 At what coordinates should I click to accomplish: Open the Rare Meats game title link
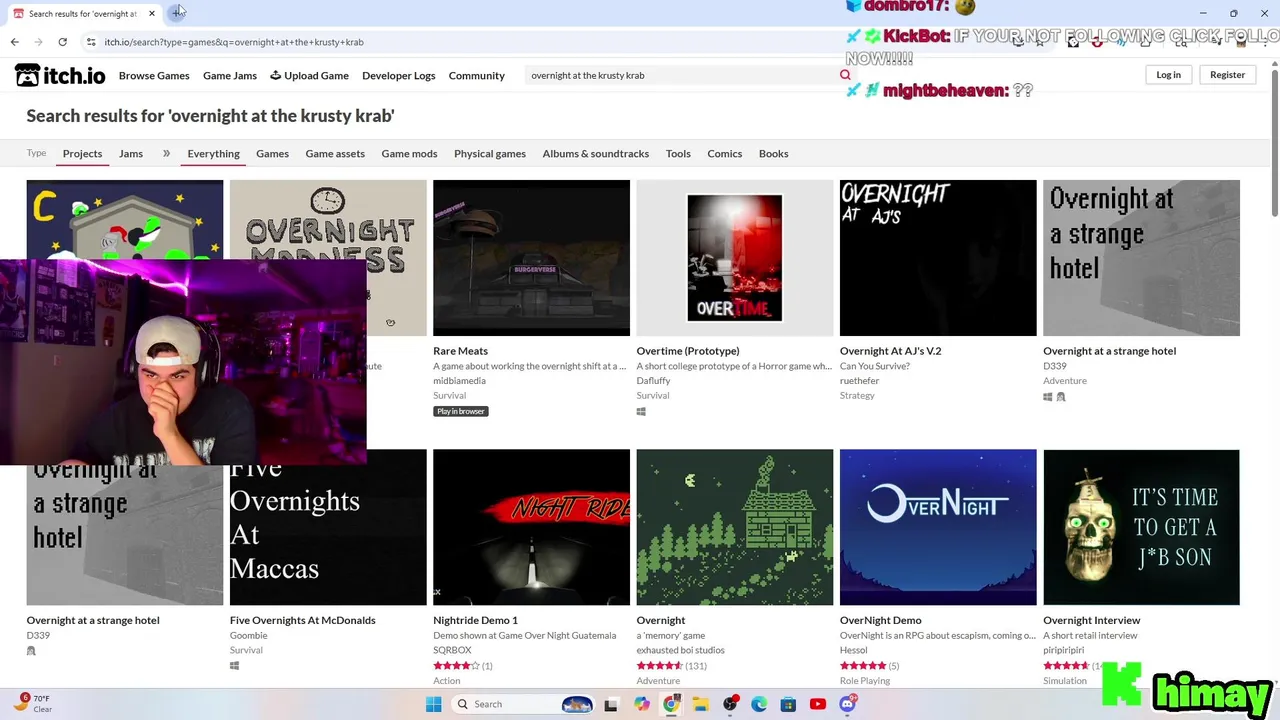[461, 351]
